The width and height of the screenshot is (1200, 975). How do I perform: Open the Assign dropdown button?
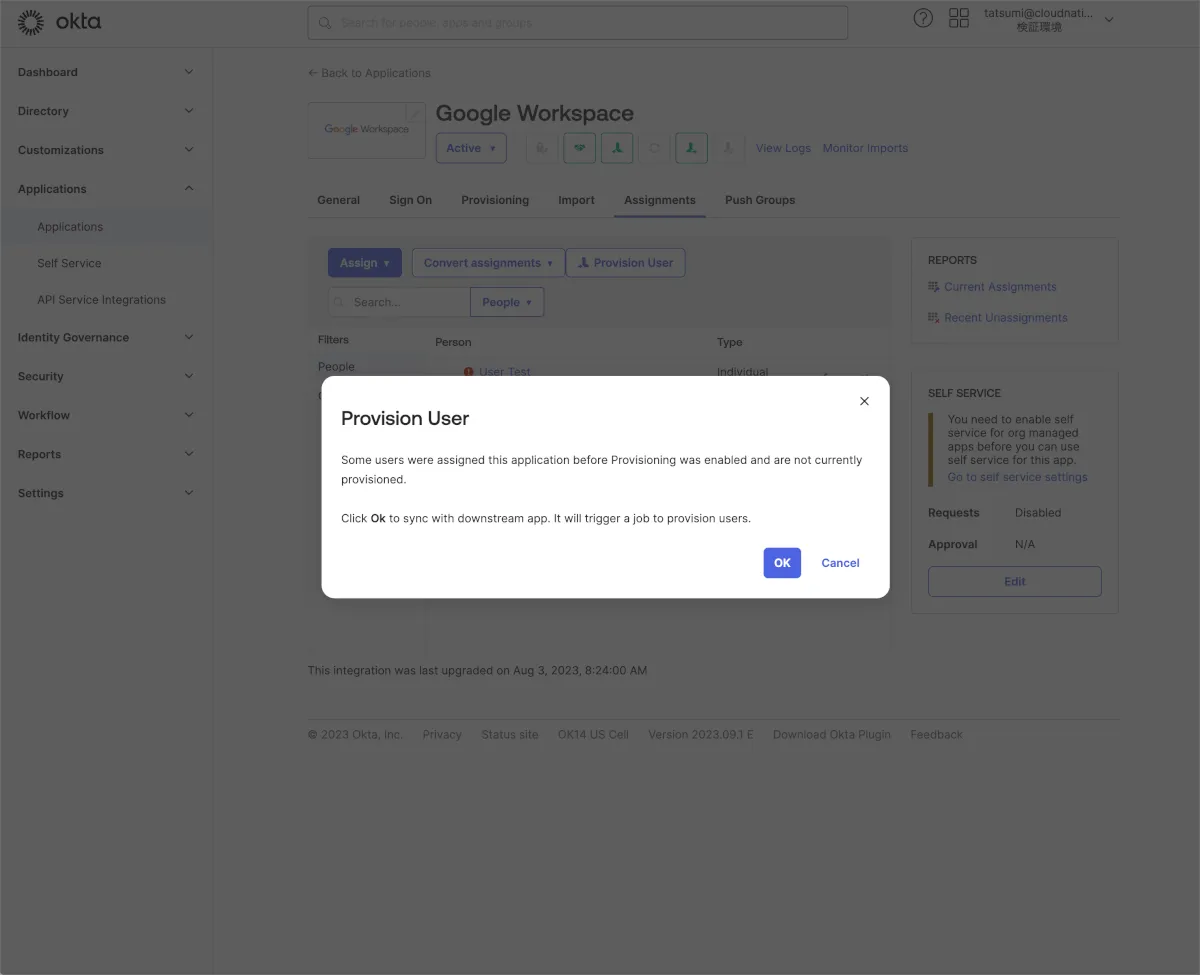click(x=364, y=263)
